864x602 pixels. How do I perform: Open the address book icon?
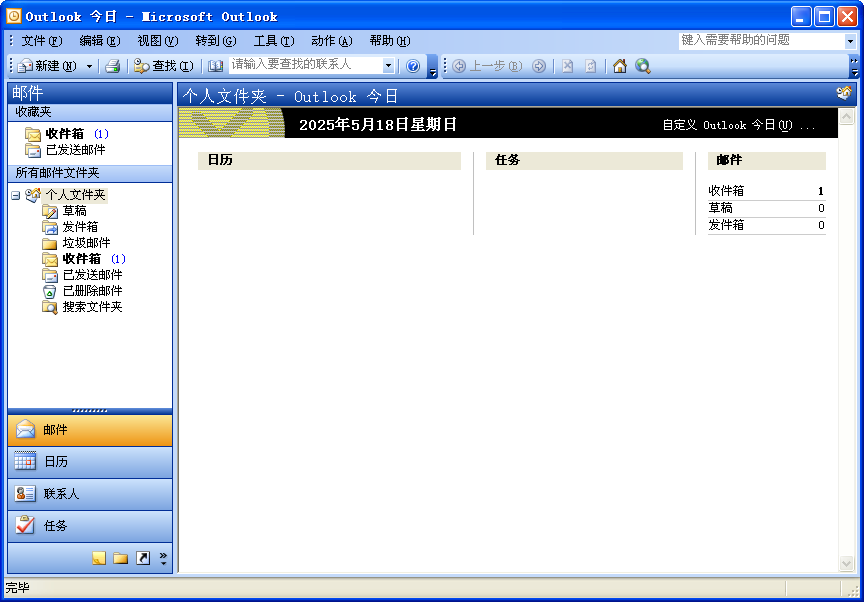(215, 66)
